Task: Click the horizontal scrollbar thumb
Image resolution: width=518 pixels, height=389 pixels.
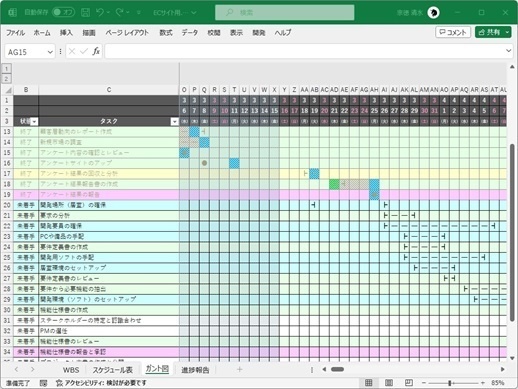Action: coord(337,369)
